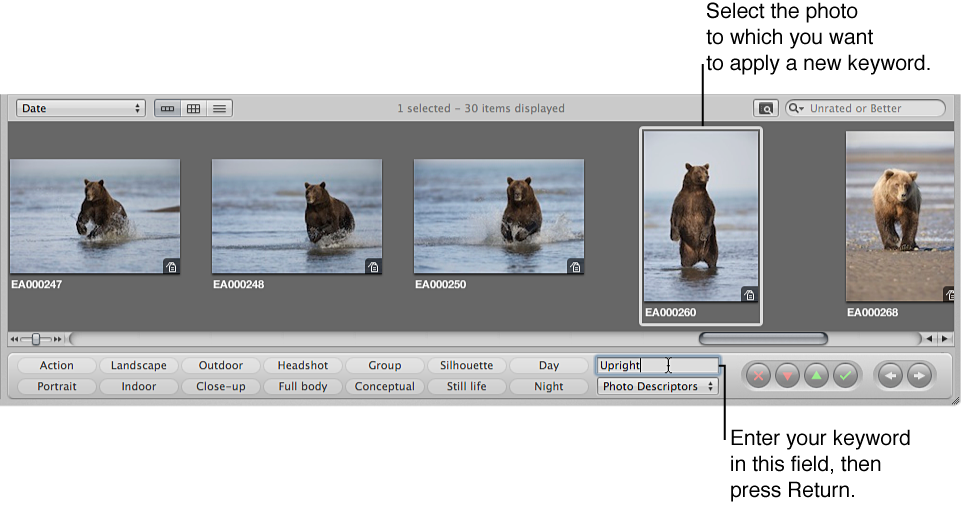Image resolution: width=962 pixels, height=508 pixels.
Task: Open the Date sort dropdown
Action: pos(81,109)
